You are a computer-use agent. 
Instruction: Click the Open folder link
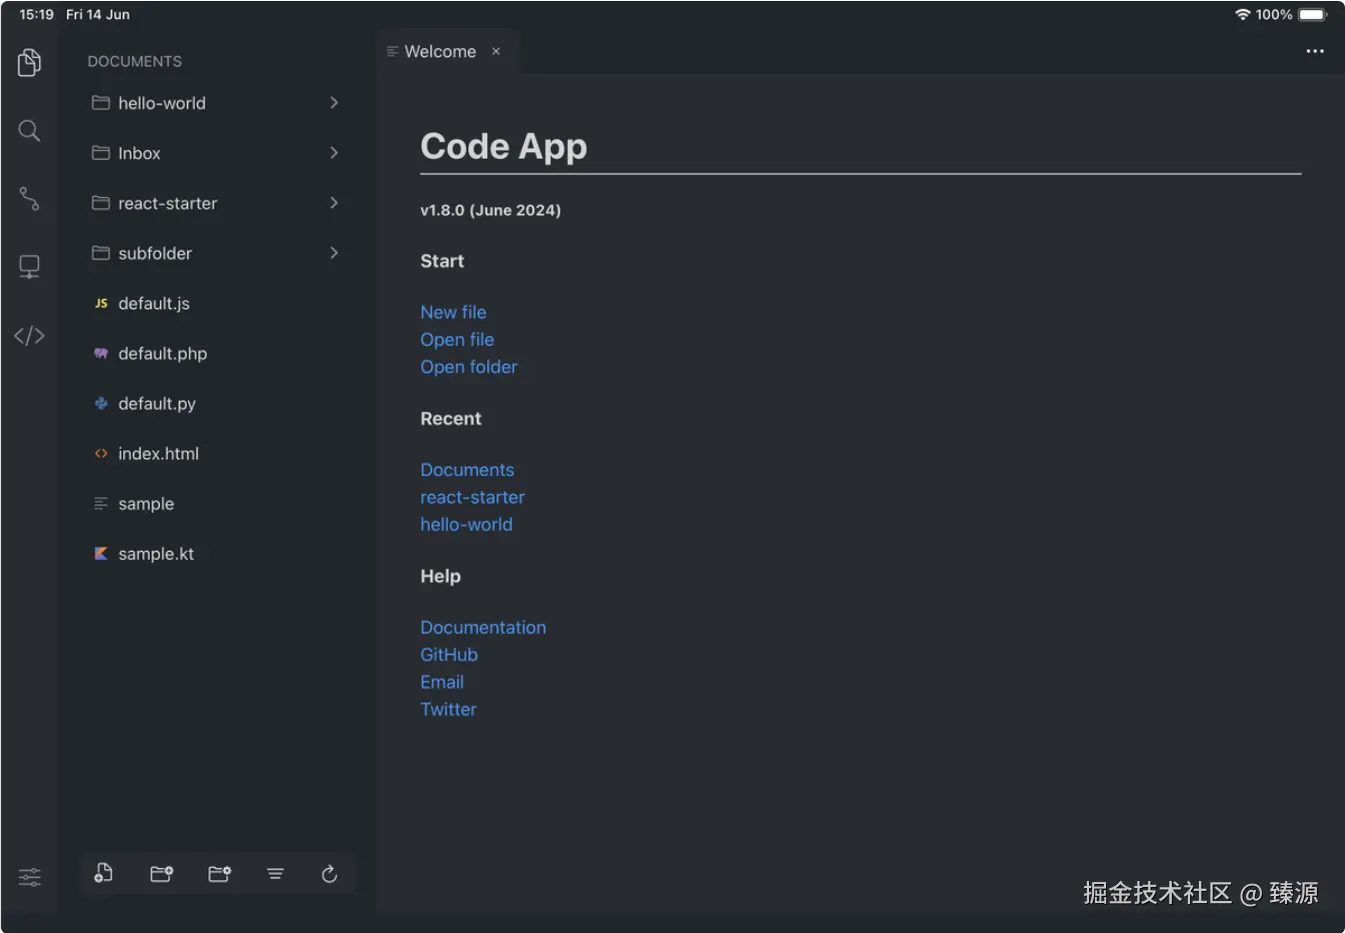click(x=469, y=367)
